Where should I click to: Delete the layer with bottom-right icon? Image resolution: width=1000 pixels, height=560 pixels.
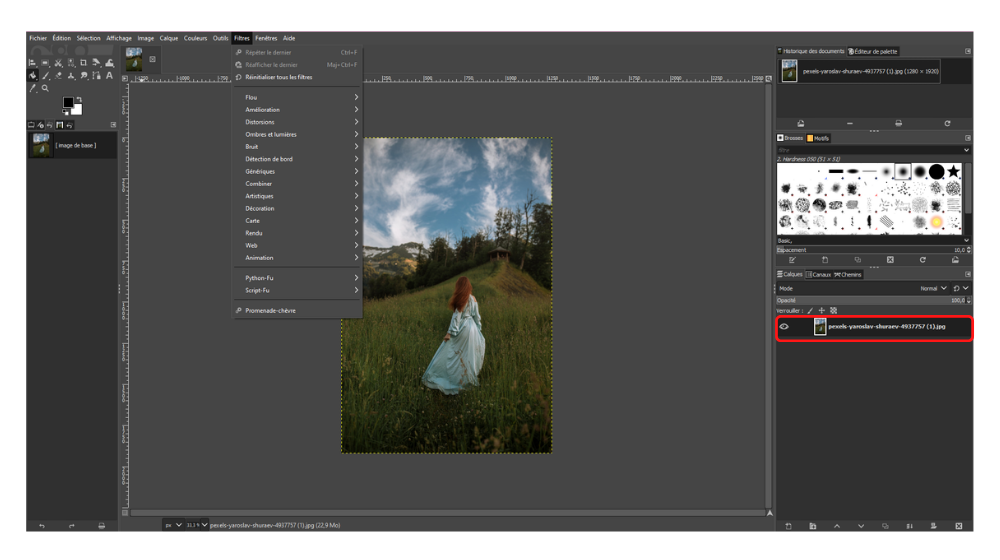pos(959,526)
